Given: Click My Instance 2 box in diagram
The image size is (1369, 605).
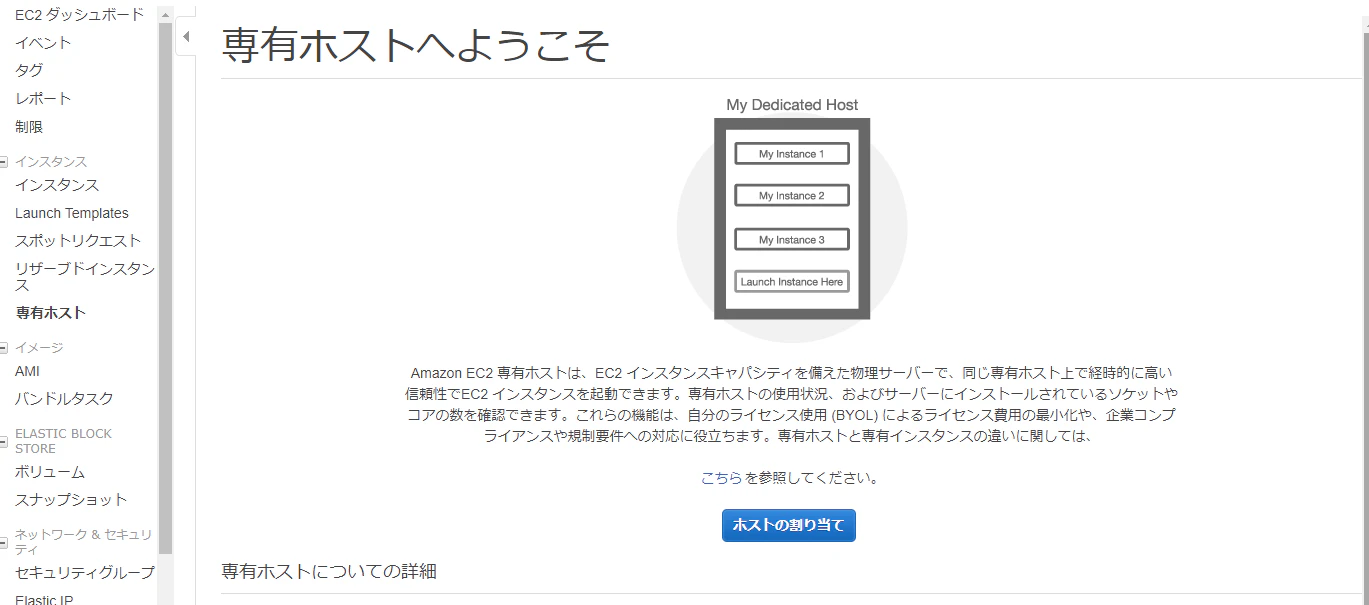Looking at the screenshot, I should point(792,196).
